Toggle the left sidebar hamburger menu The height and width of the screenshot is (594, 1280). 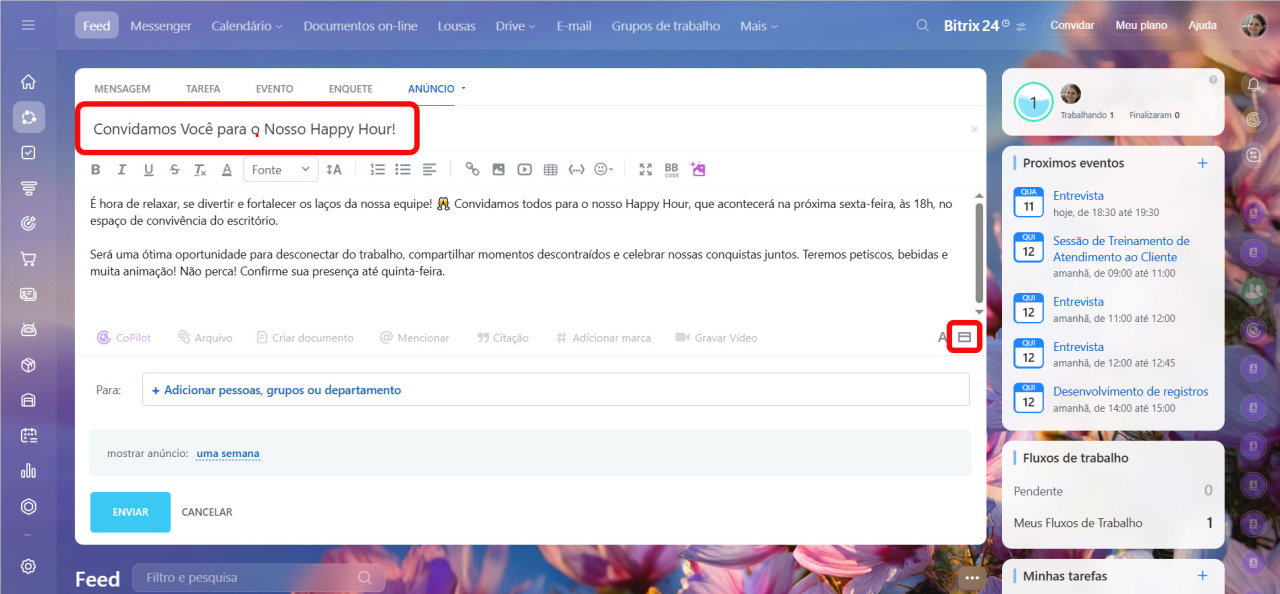click(x=28, y=25)
